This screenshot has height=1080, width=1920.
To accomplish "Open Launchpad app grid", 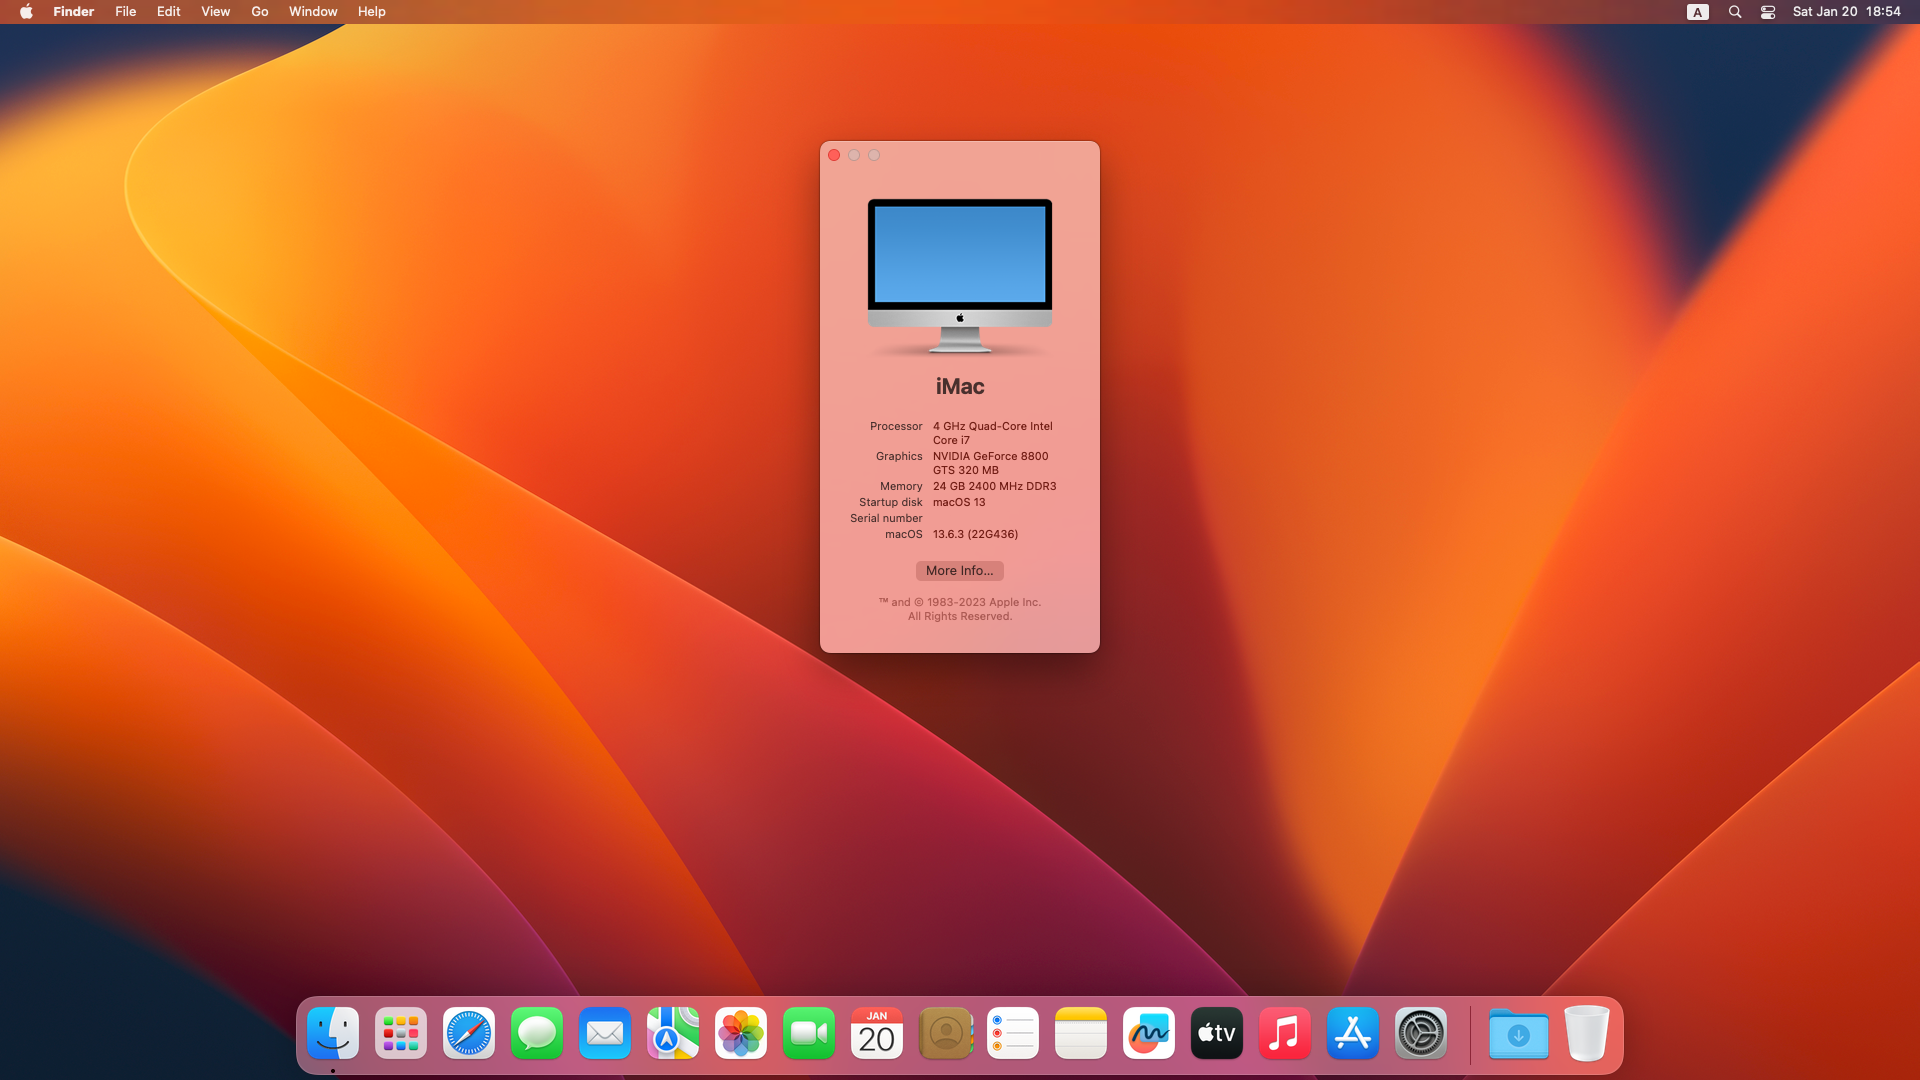I will [400, 1033].
